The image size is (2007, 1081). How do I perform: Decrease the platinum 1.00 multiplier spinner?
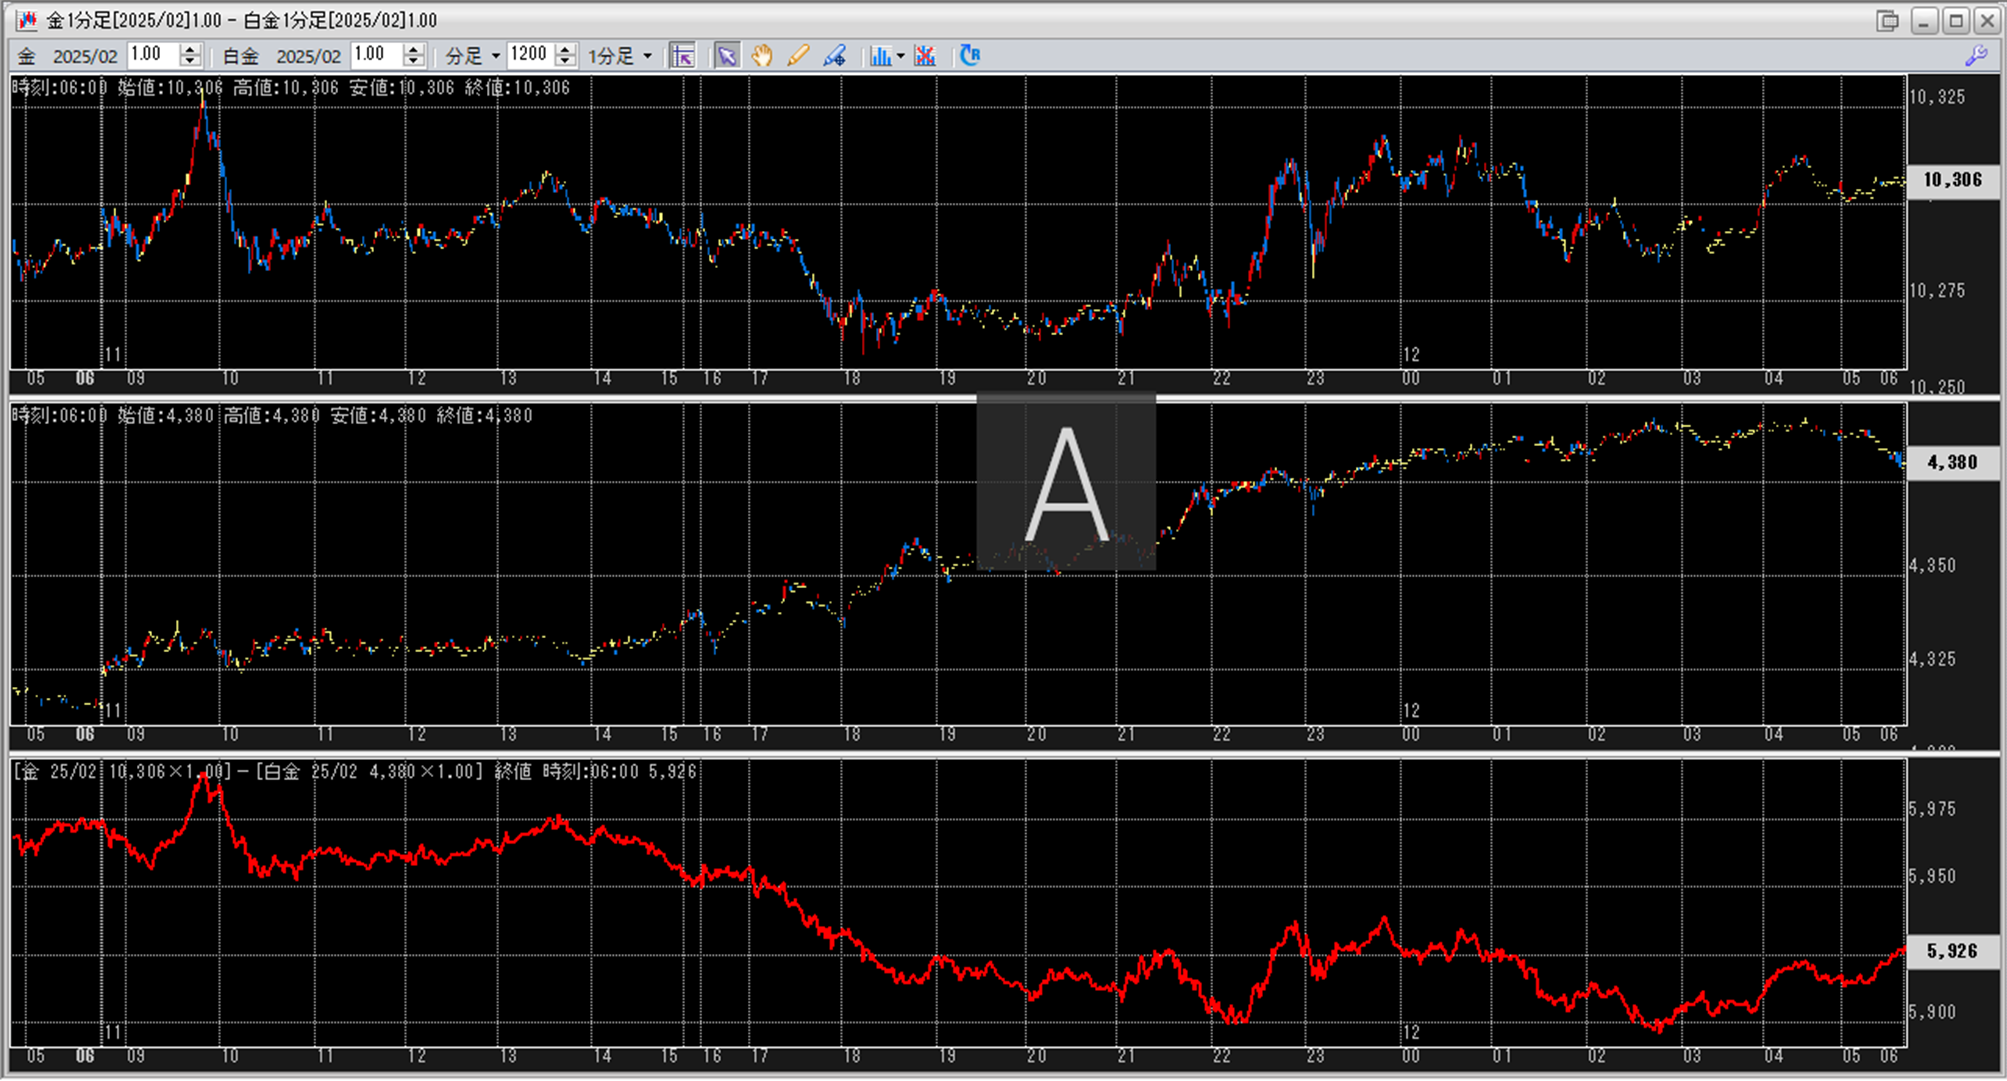[414, 62]
